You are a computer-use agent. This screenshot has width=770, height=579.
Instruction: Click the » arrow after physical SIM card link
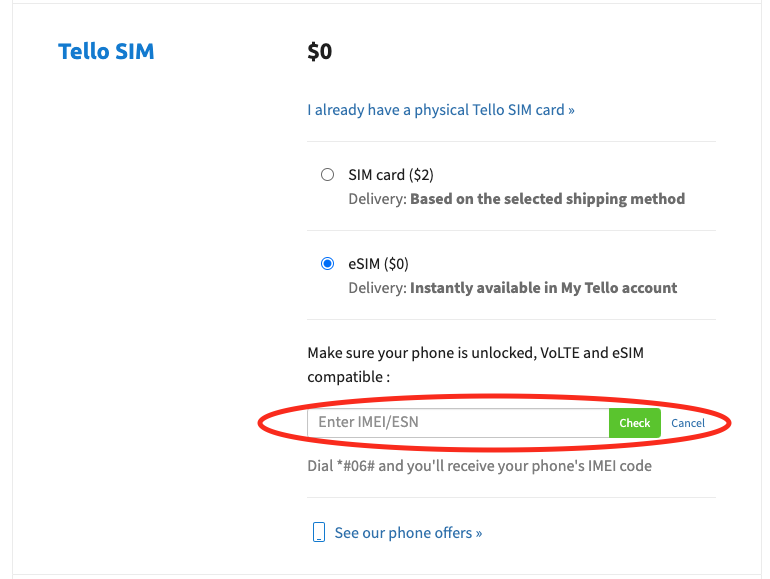[571, 111]
